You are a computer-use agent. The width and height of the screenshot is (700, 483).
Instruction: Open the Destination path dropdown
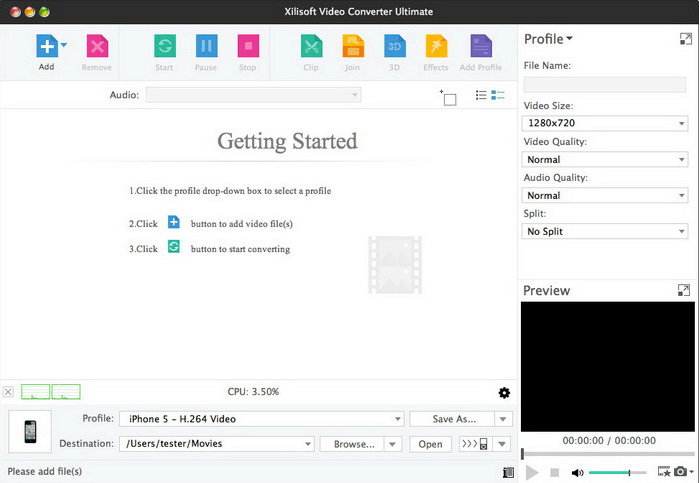[x=217, y=444]
